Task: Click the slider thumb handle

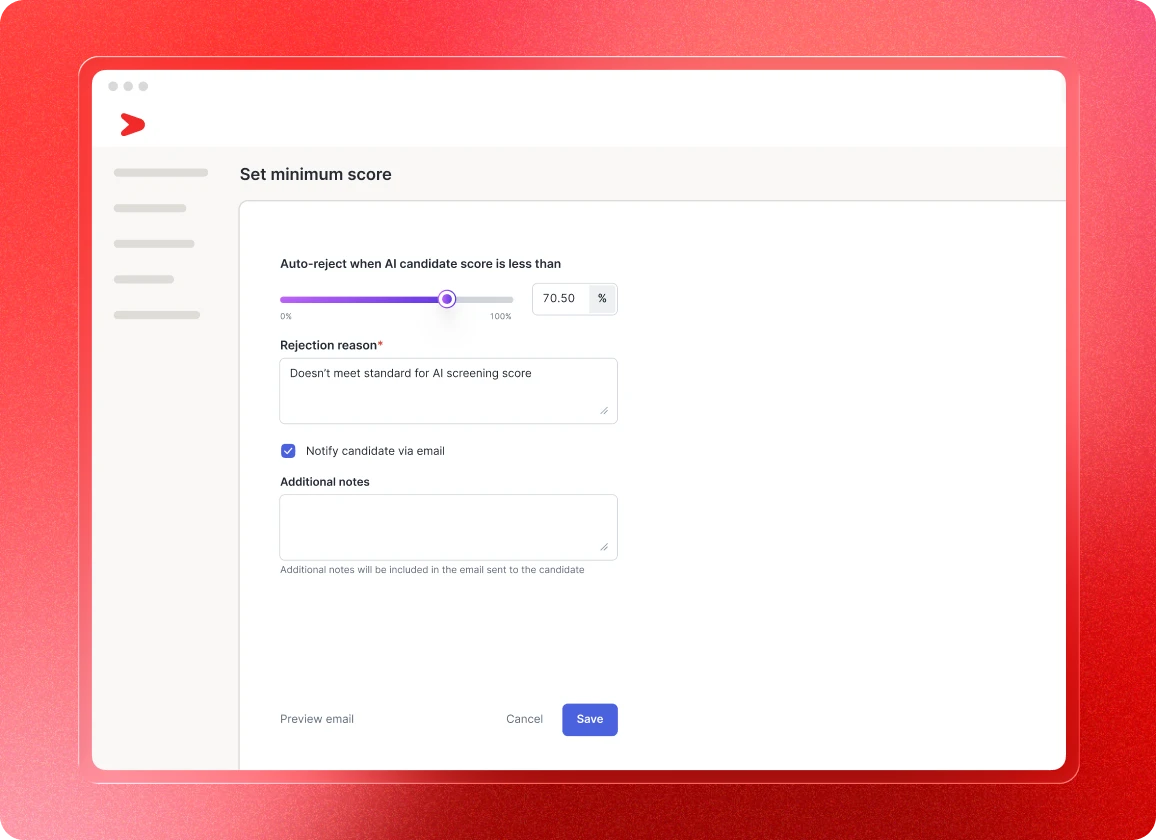Action: click(x=447, y=299)
